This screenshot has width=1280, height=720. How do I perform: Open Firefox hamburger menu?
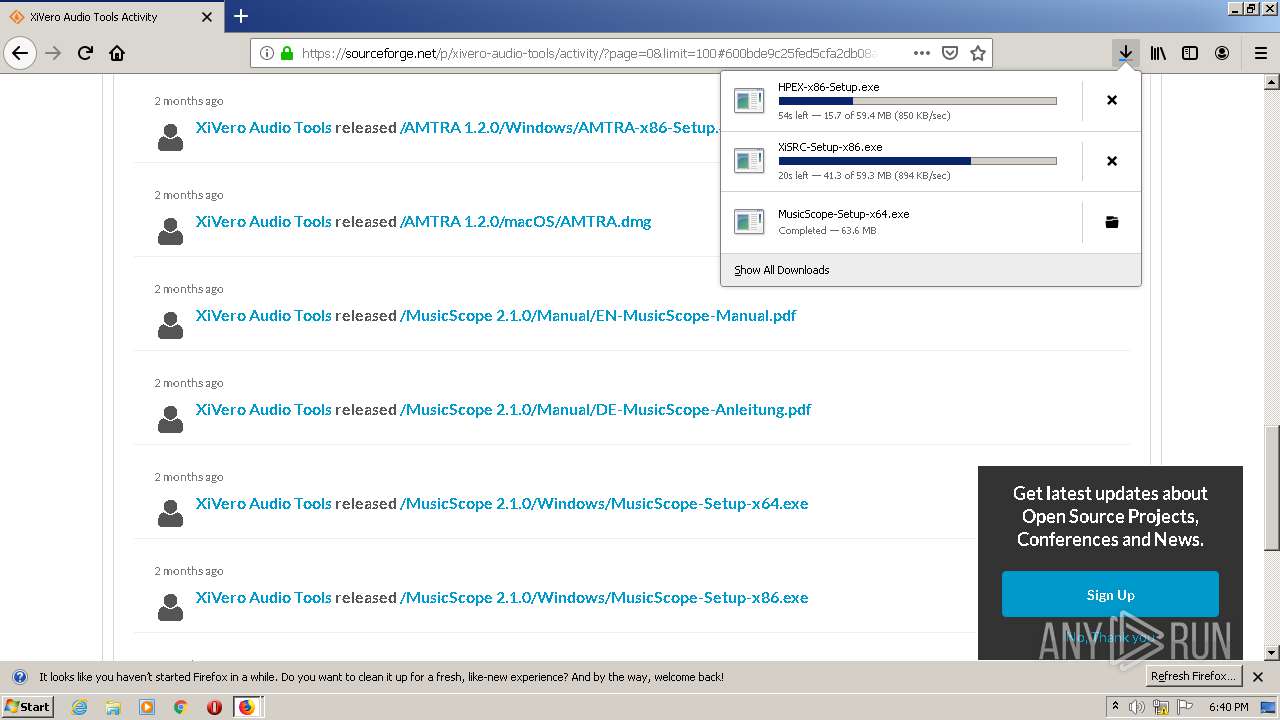pos(1261,53)
